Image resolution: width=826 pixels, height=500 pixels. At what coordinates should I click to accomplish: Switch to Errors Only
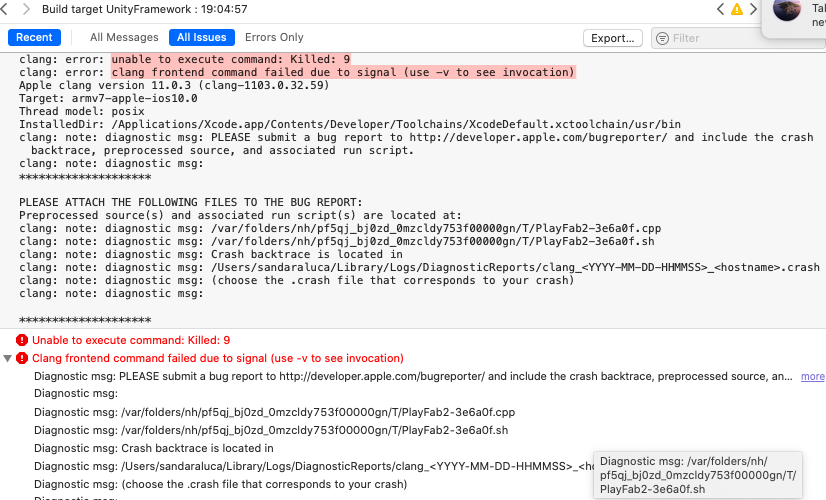pyautogui.click(x=274, y=37)
